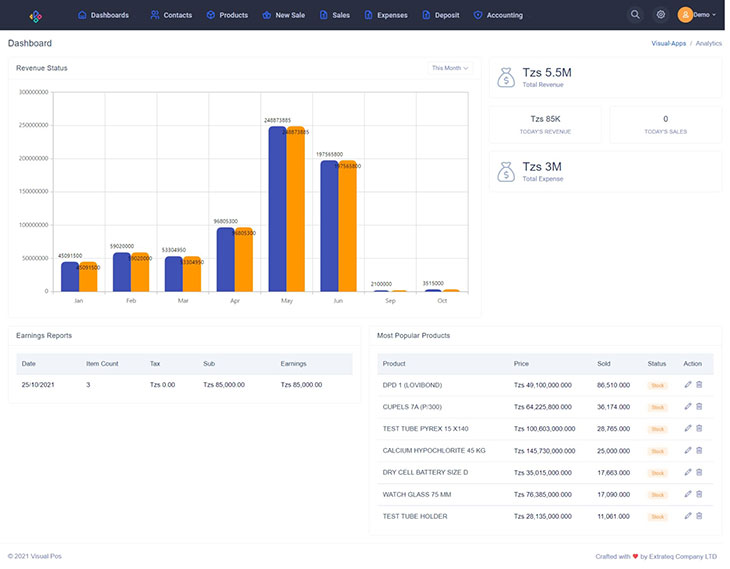Screen dimensions: 730x569
Task: Go to the New Sale menu
Action: [283, 15]
